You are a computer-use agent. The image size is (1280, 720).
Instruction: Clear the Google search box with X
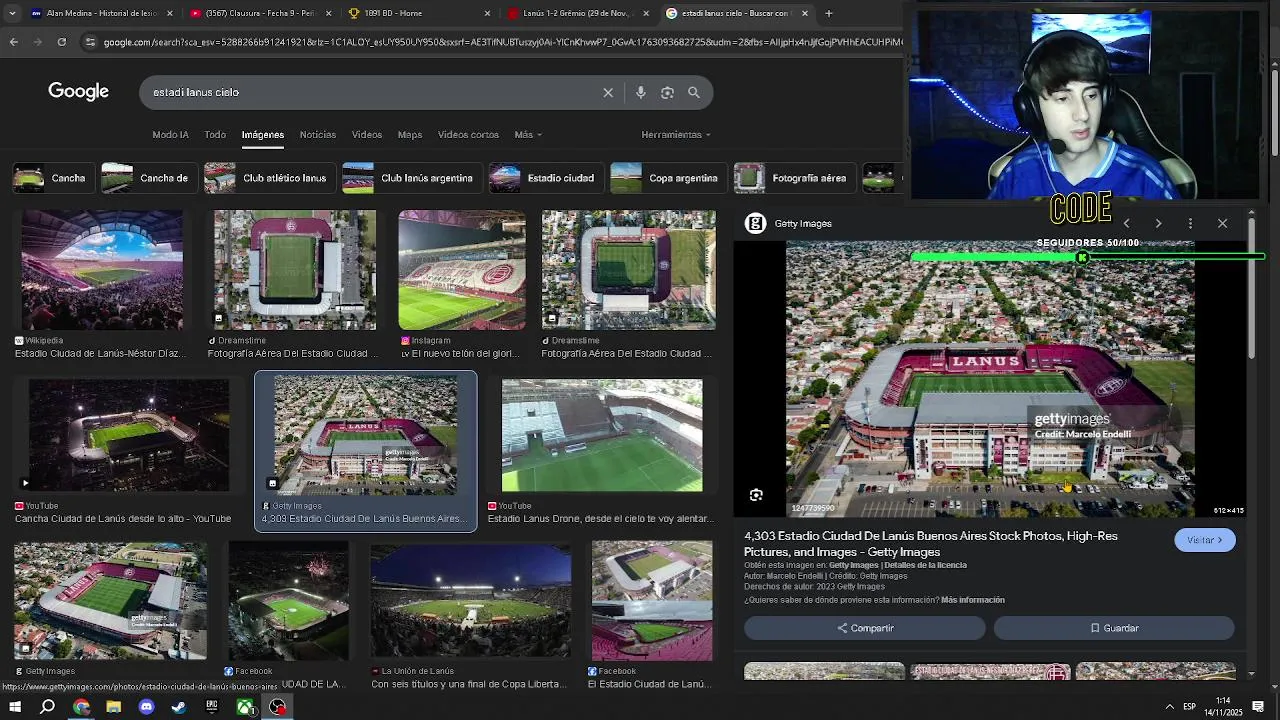pos(608,92)
